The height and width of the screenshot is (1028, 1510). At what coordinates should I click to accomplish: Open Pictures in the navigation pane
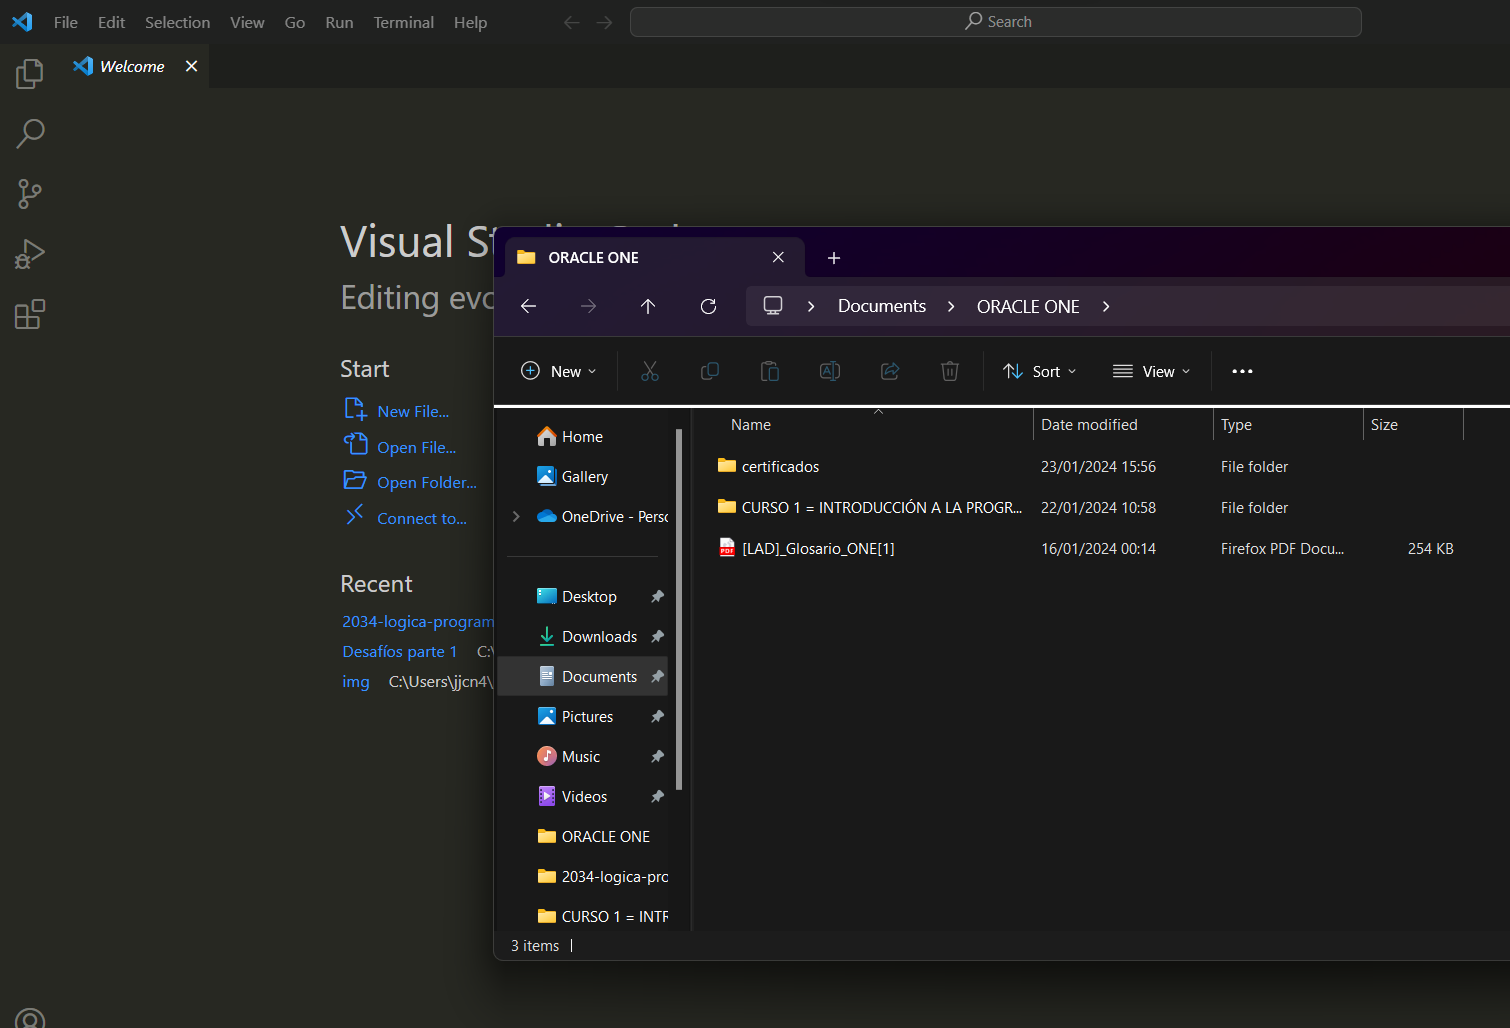pos(587,716)
